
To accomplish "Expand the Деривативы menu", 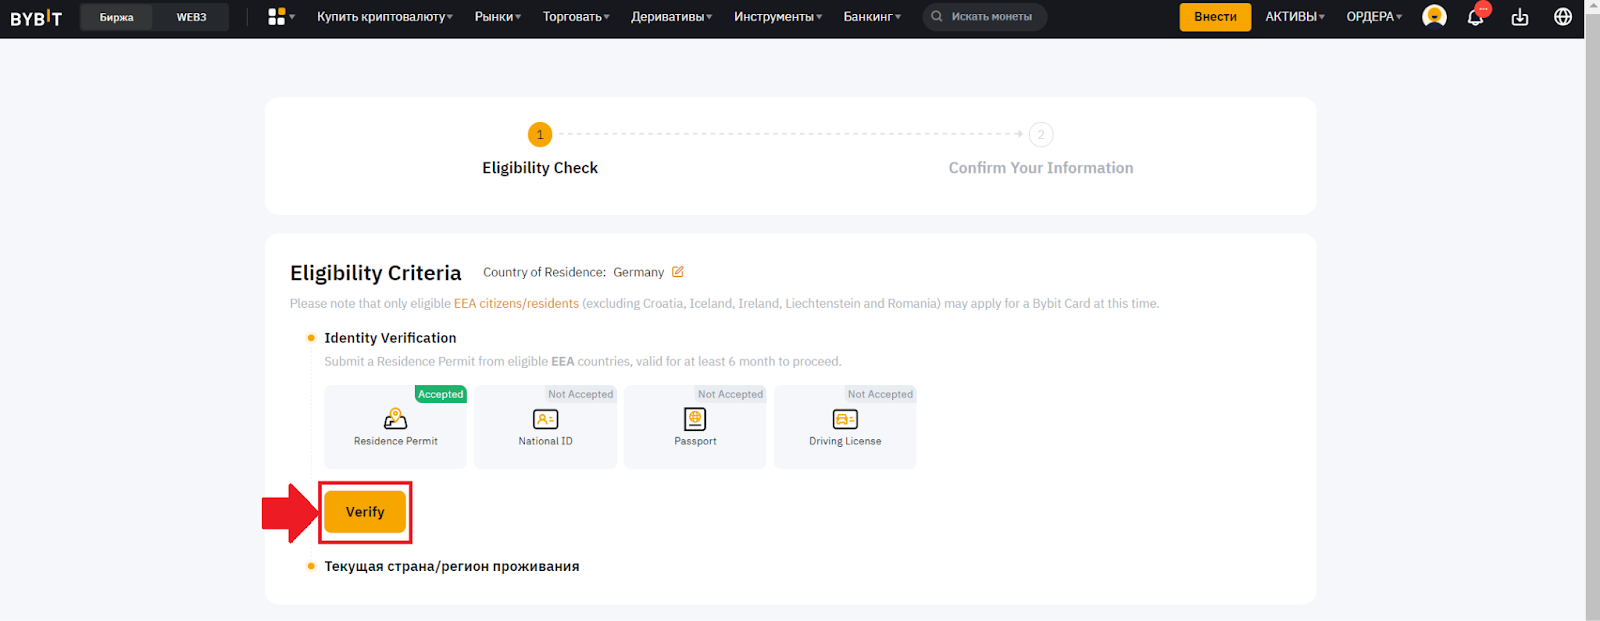I will (x=672, y=17).
